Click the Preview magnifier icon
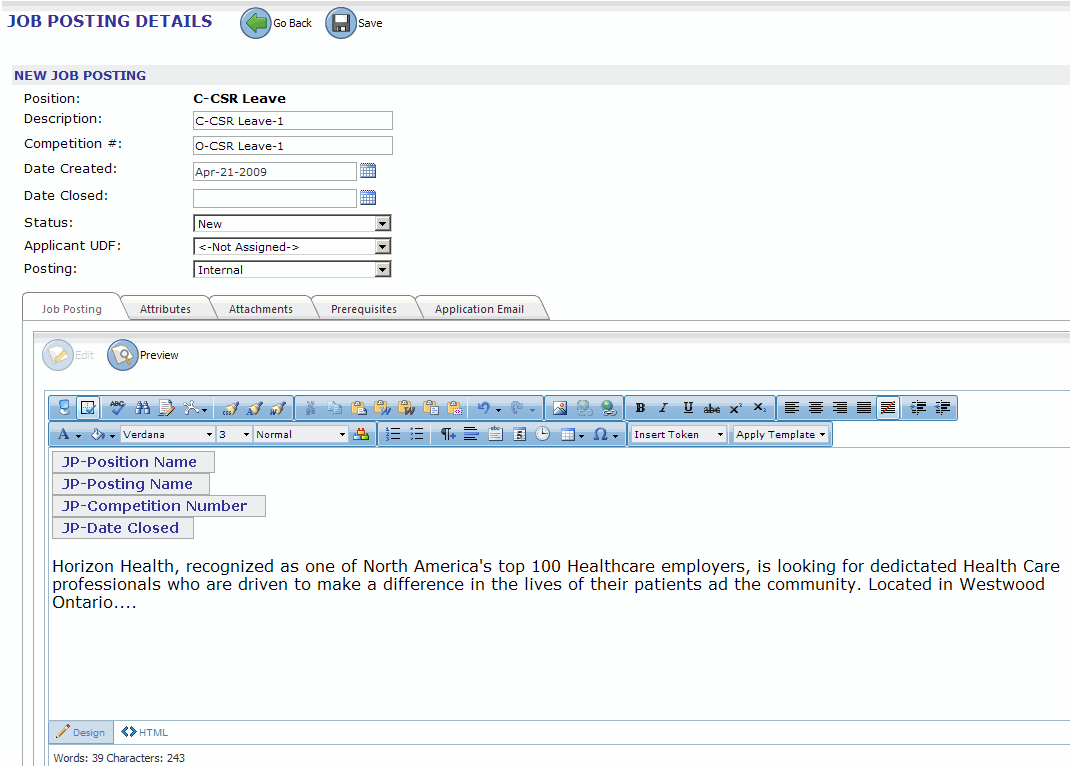Viewport: 1070px width, 766px height. tap(122, 355)
